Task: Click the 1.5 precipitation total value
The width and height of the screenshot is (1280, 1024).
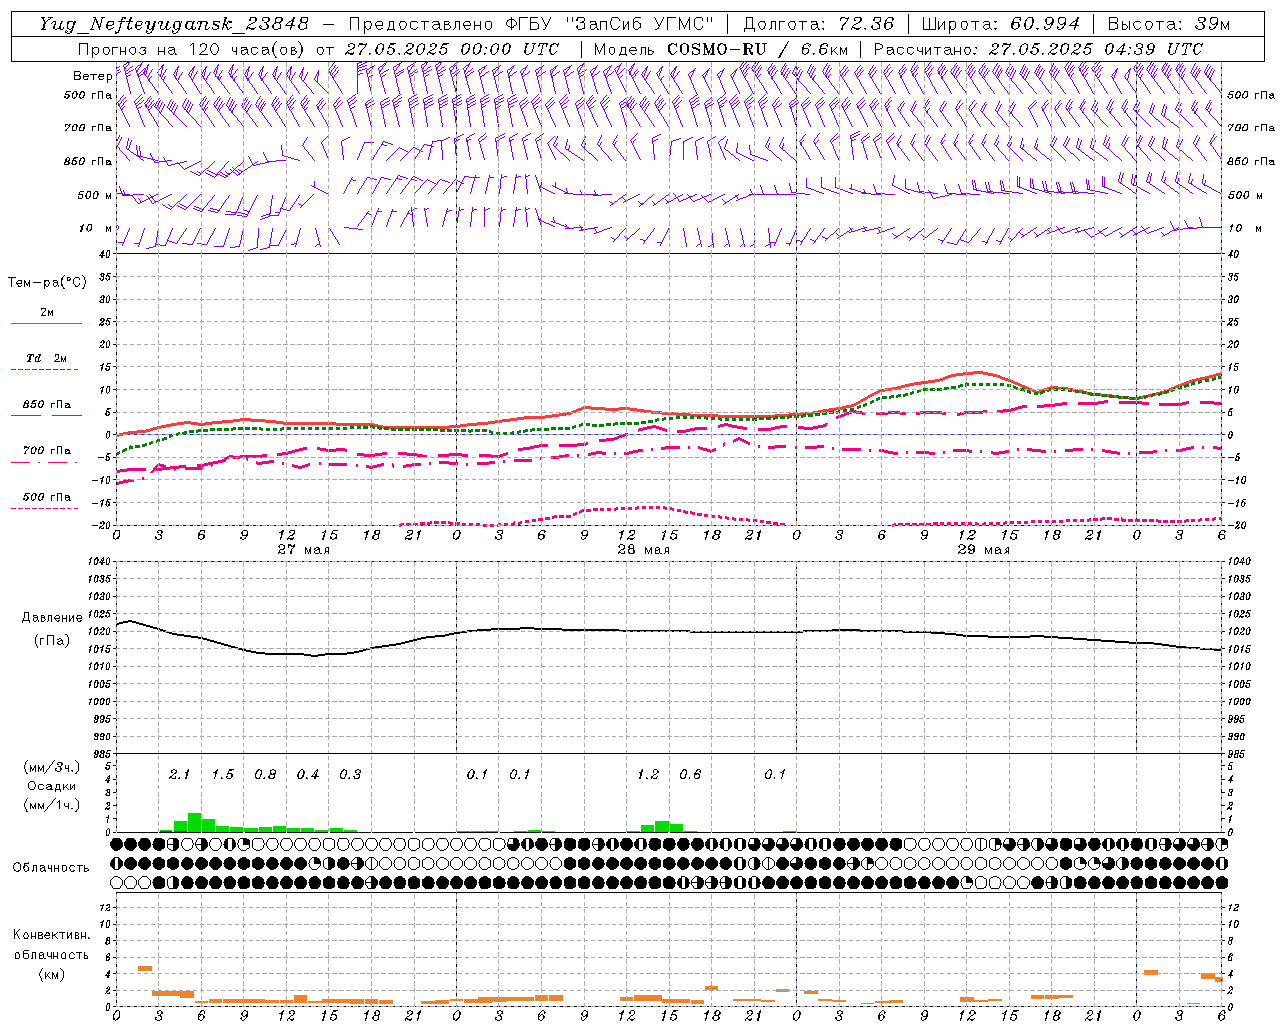Action: [x=222, y=775]
